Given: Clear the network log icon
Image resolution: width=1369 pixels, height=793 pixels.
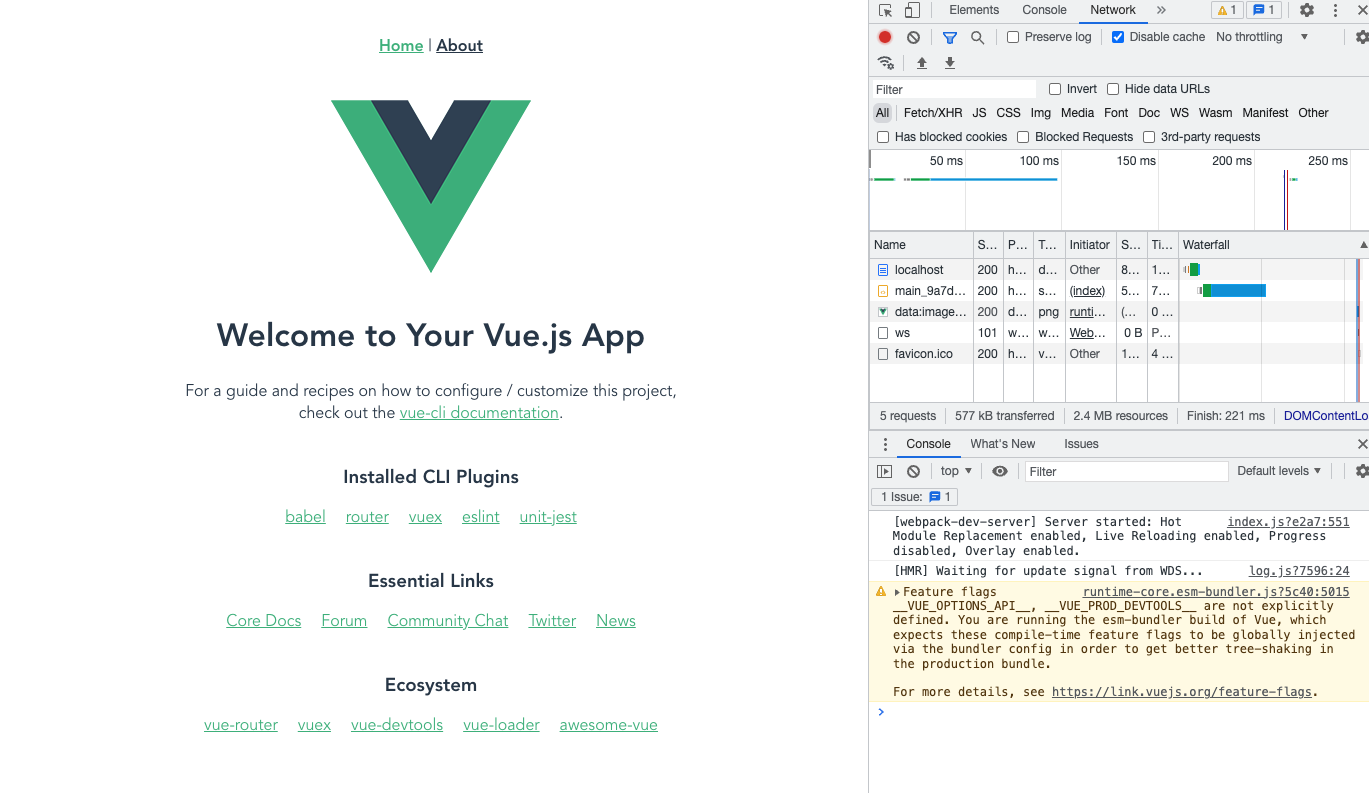Looking at the screenshot, I should [913, 37].
